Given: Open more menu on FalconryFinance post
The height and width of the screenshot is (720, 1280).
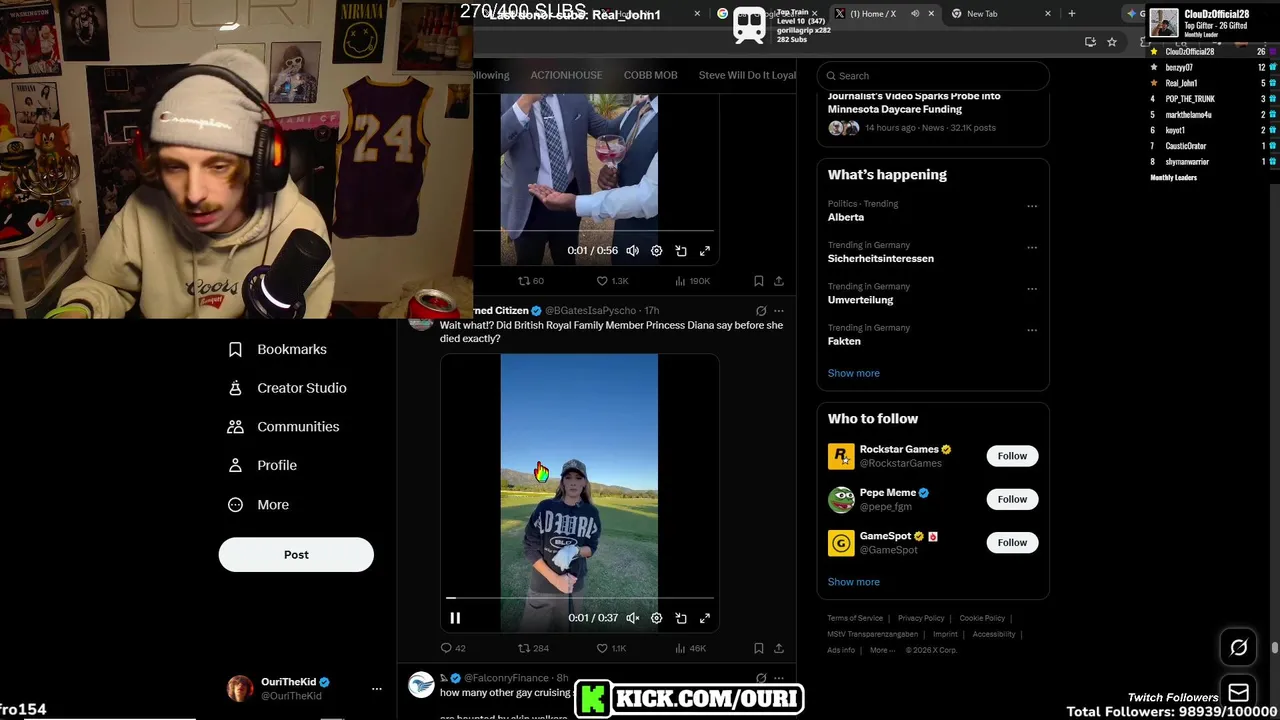Looking at the screenshot, I should (x=779, y=678).
